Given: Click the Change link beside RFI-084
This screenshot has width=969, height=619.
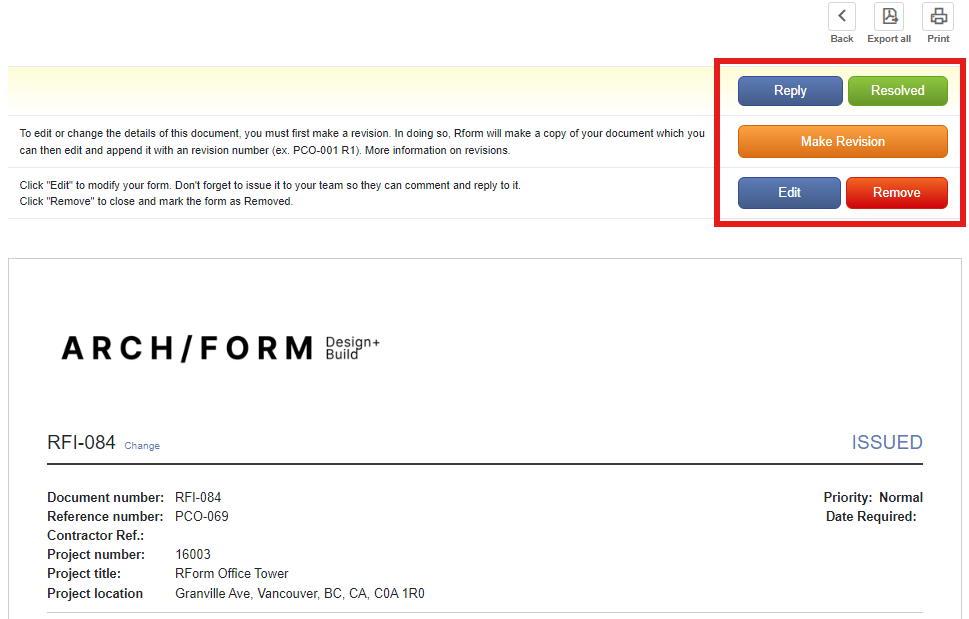Looking at the screenshot, I should (142, 445).
